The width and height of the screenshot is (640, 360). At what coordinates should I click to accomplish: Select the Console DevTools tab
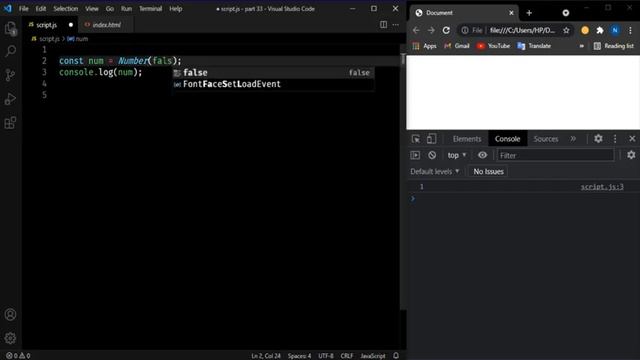click(507, 139)
